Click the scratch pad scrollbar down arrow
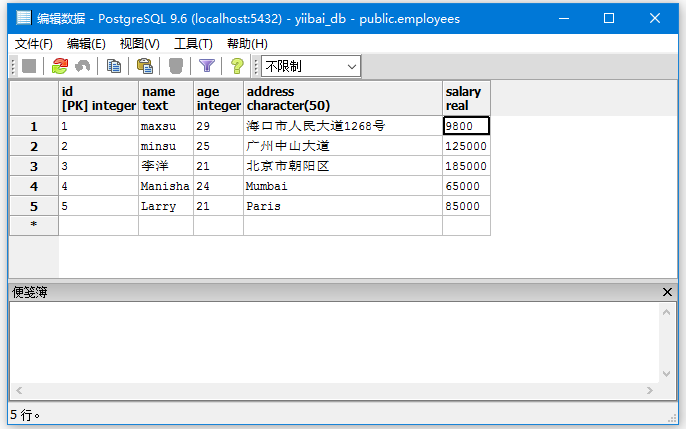 [668, 375]
